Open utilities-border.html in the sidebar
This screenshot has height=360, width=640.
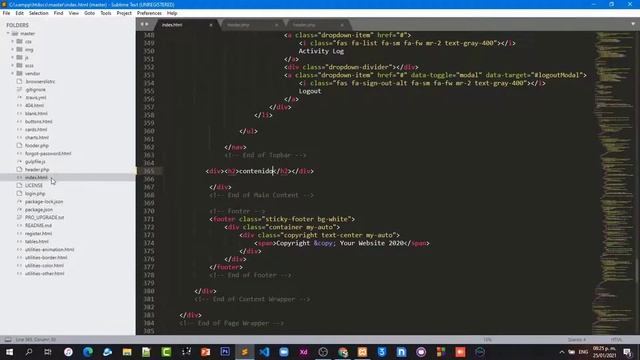click(46, 258)
